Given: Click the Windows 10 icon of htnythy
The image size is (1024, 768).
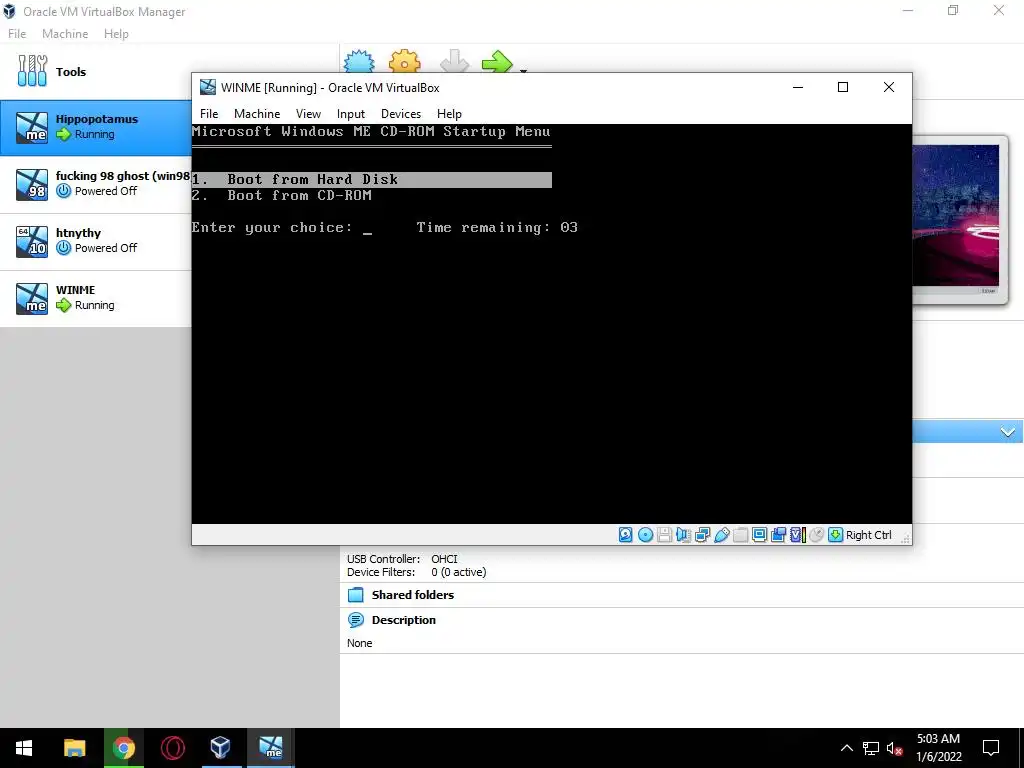Looking at the screenshot, I should 32,241.
